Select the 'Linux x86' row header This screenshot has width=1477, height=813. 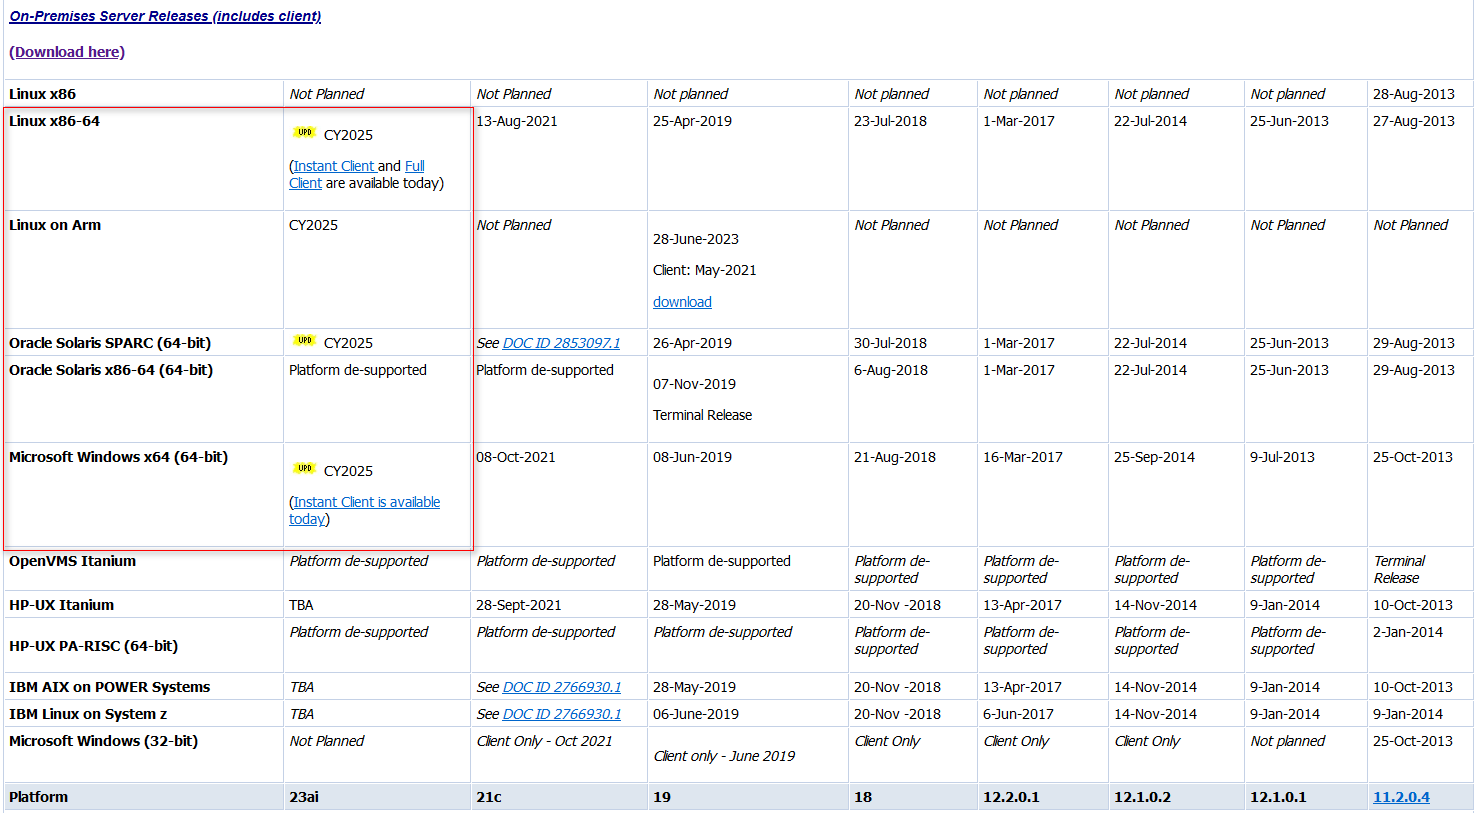tap(42, 94)
